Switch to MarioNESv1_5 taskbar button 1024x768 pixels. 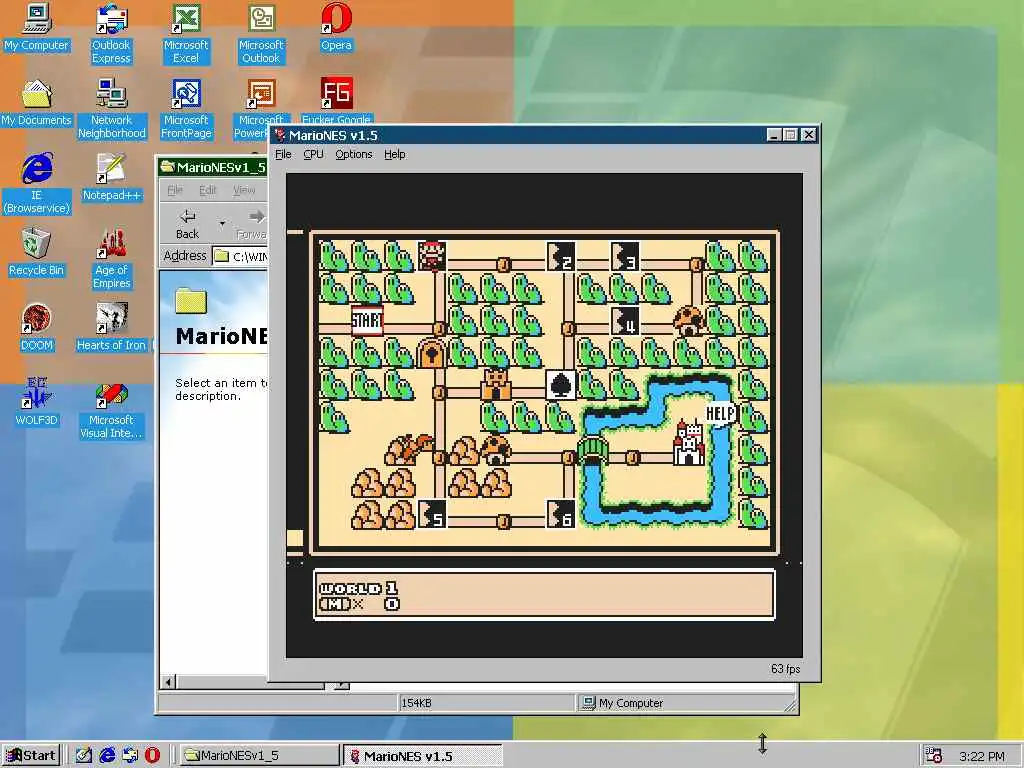tap(258, 755)
